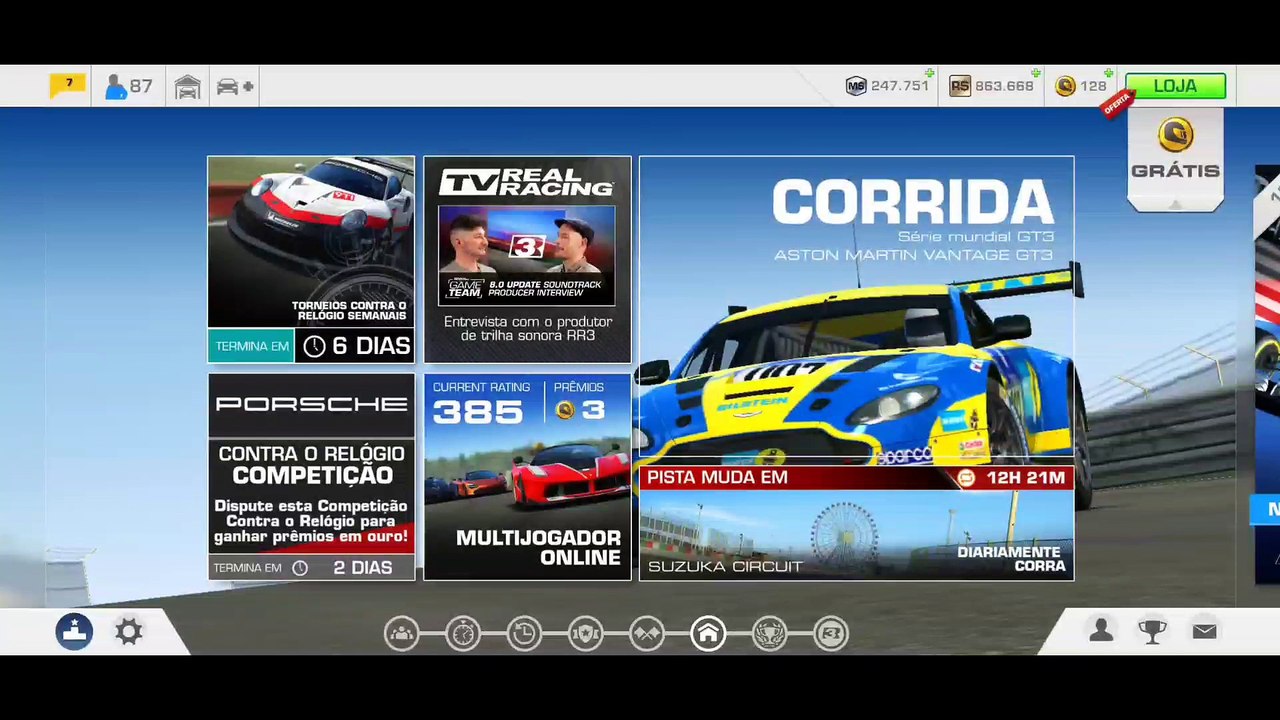Open the Real Racing TV tile
The width and height of the screenshot is (1280, 720).
(527, 259)
